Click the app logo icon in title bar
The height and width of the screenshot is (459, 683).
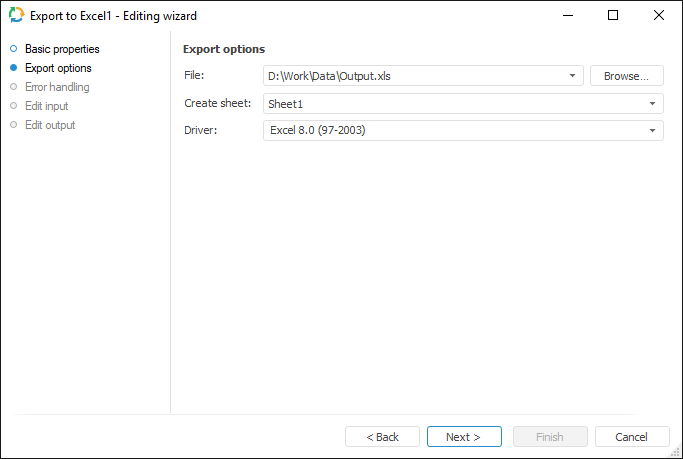[x=16, y=16]
